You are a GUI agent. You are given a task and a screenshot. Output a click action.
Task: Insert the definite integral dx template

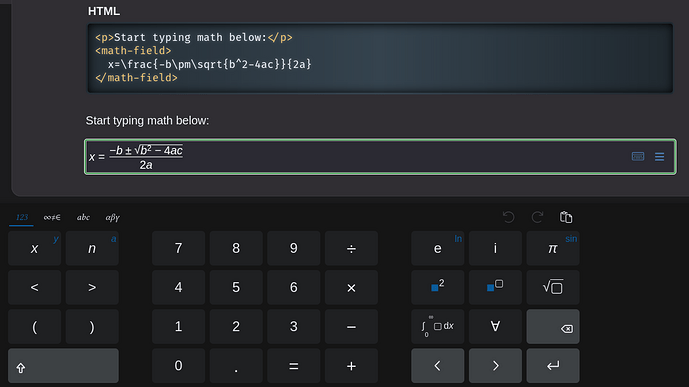(x=438, y=327)
